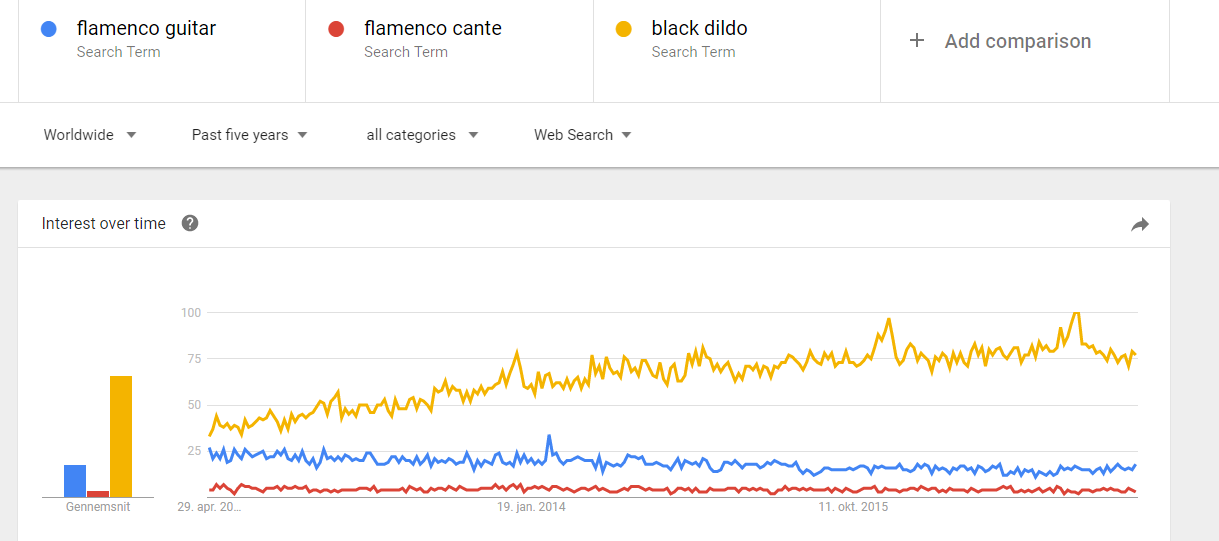Click the share arrow icon
The image size is (1219, 541).
pos(1140,225)
